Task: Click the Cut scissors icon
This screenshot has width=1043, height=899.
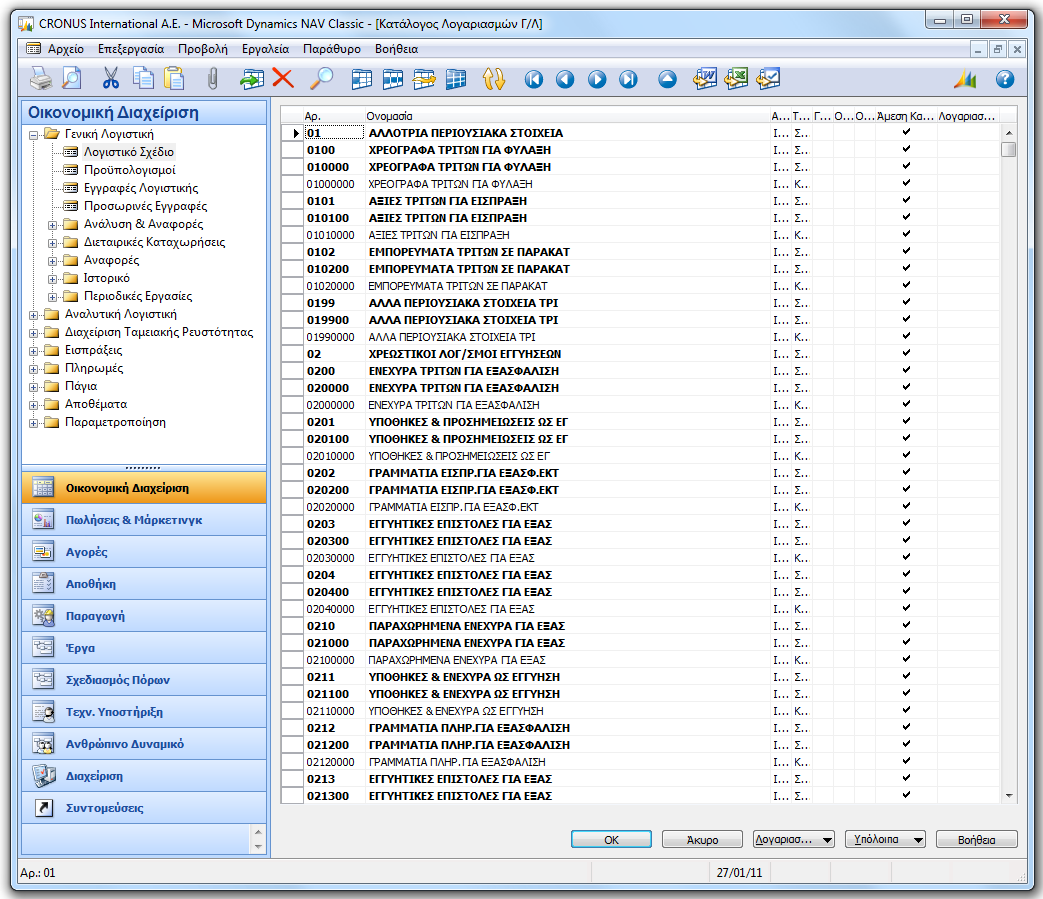Action: pos(110,78)
